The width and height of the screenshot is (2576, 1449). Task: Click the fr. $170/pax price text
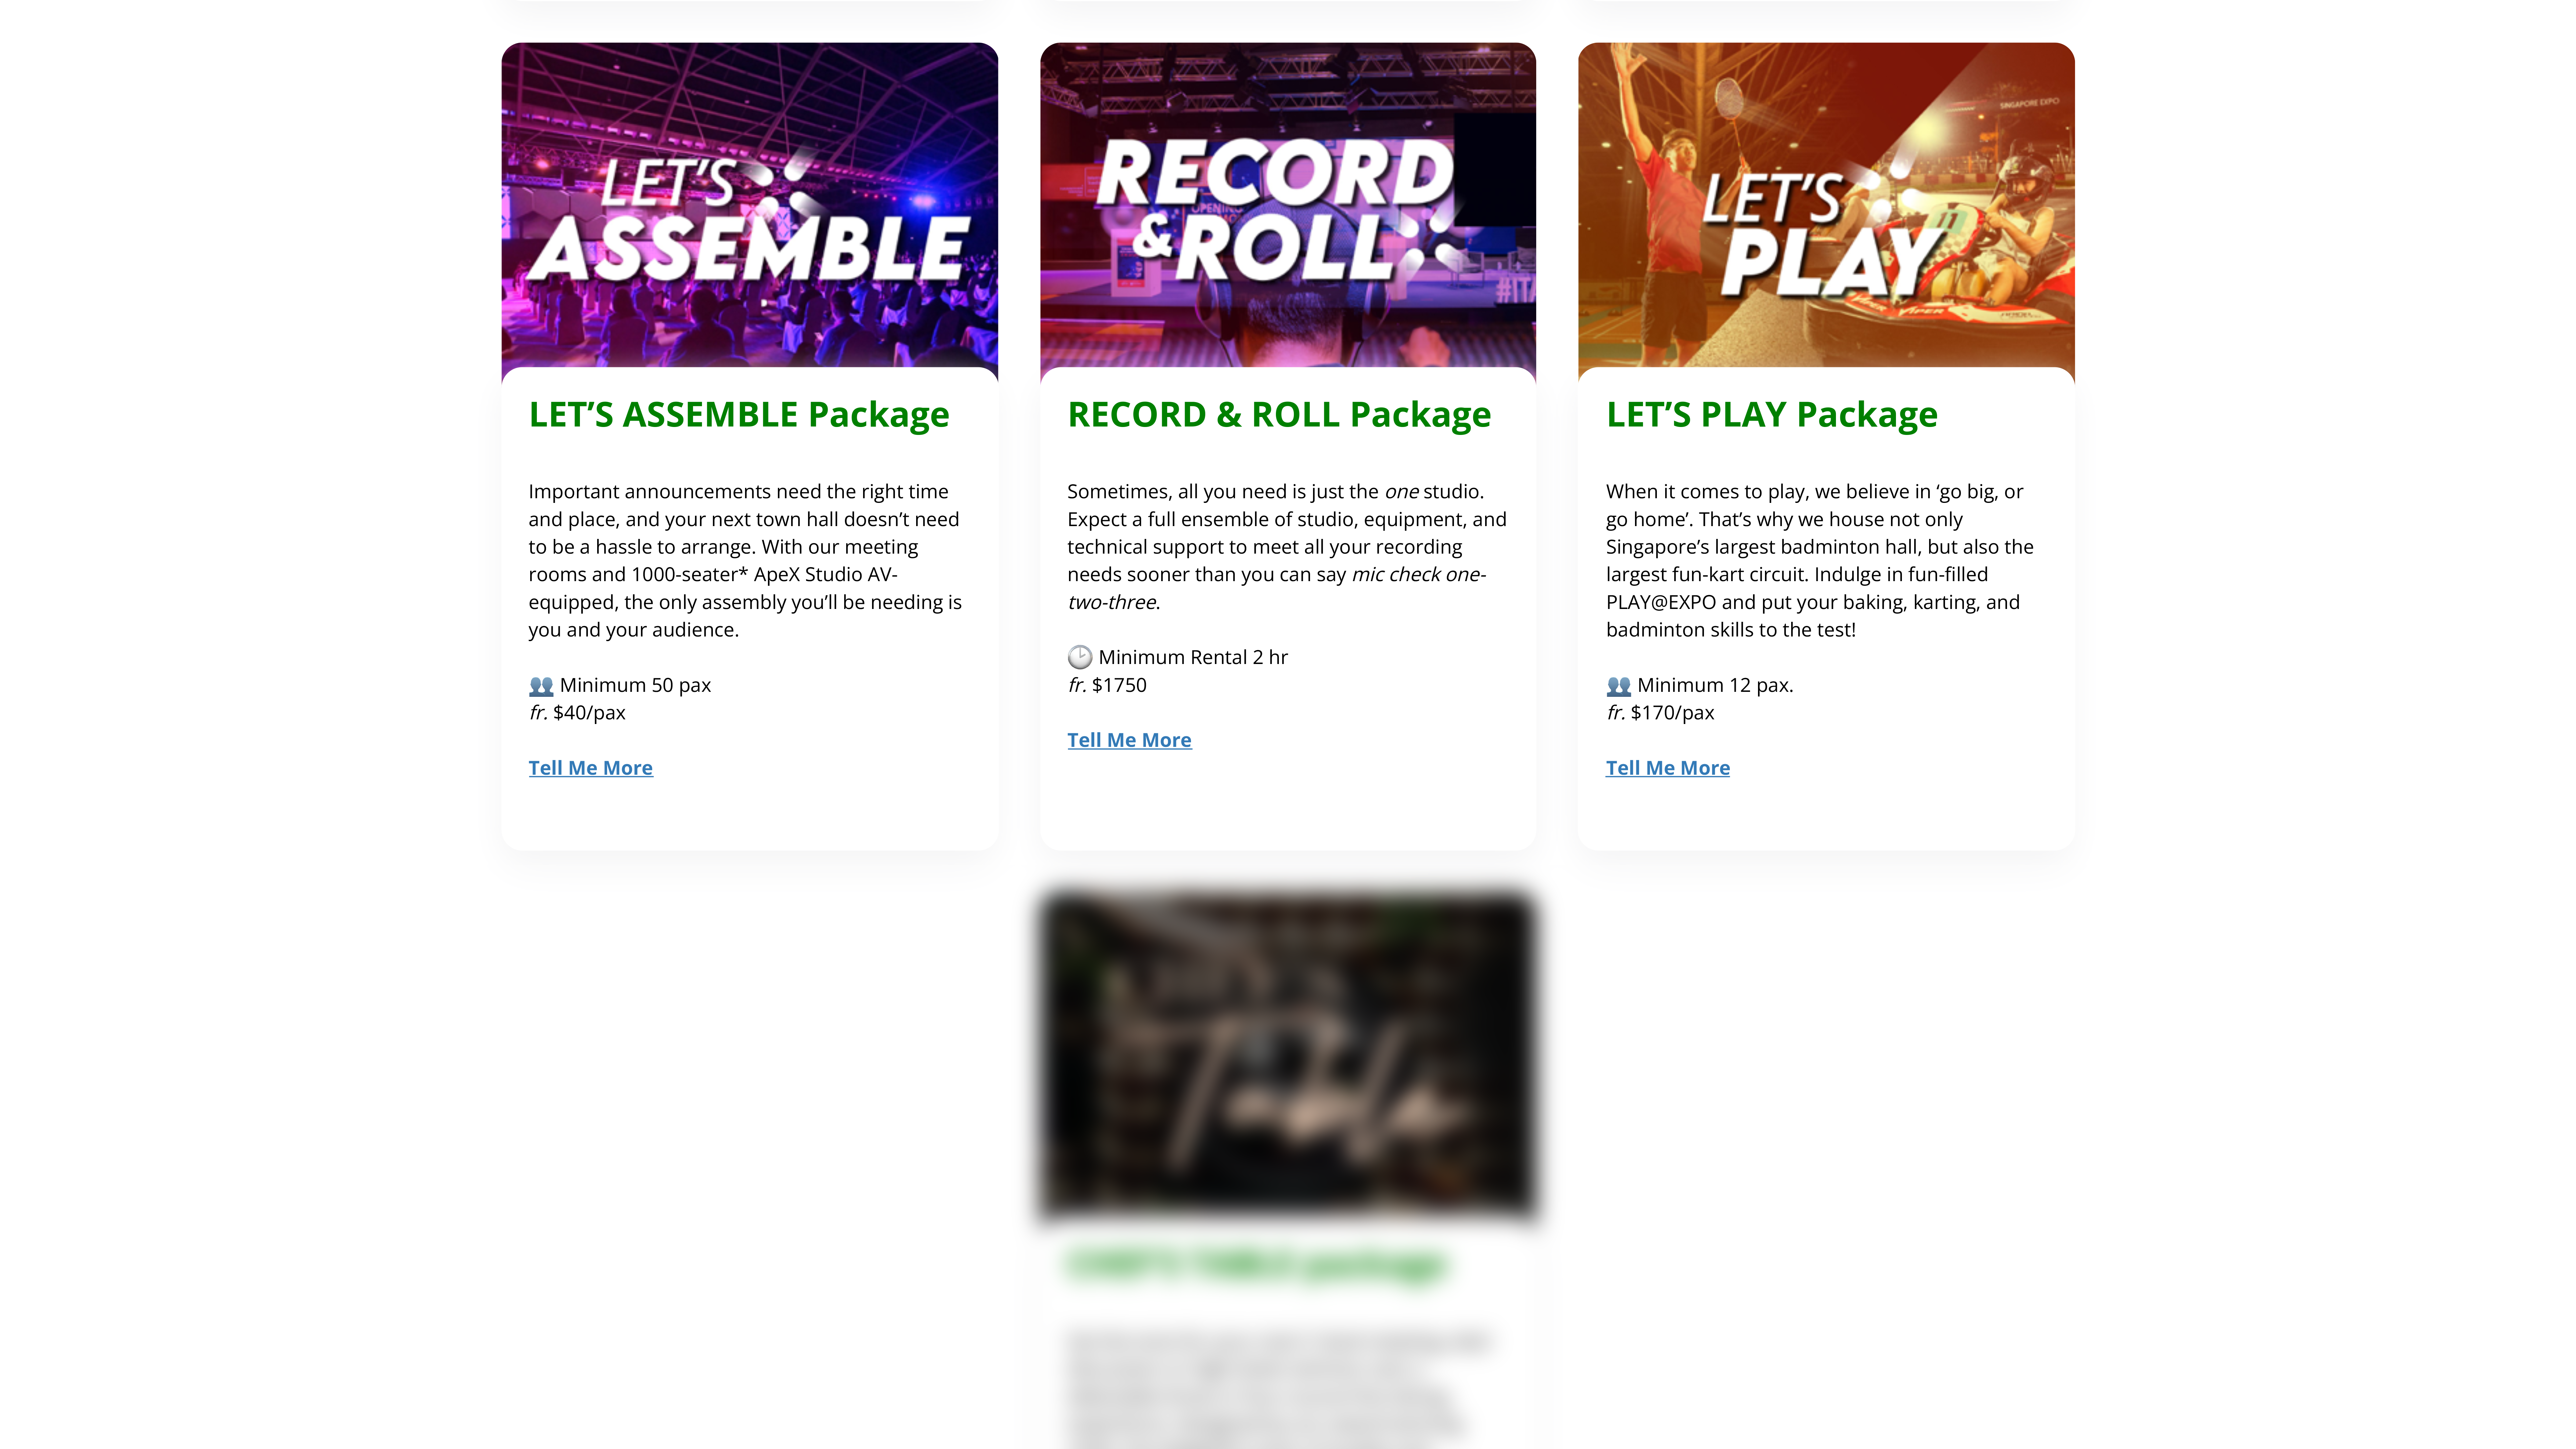point(1660,713)
